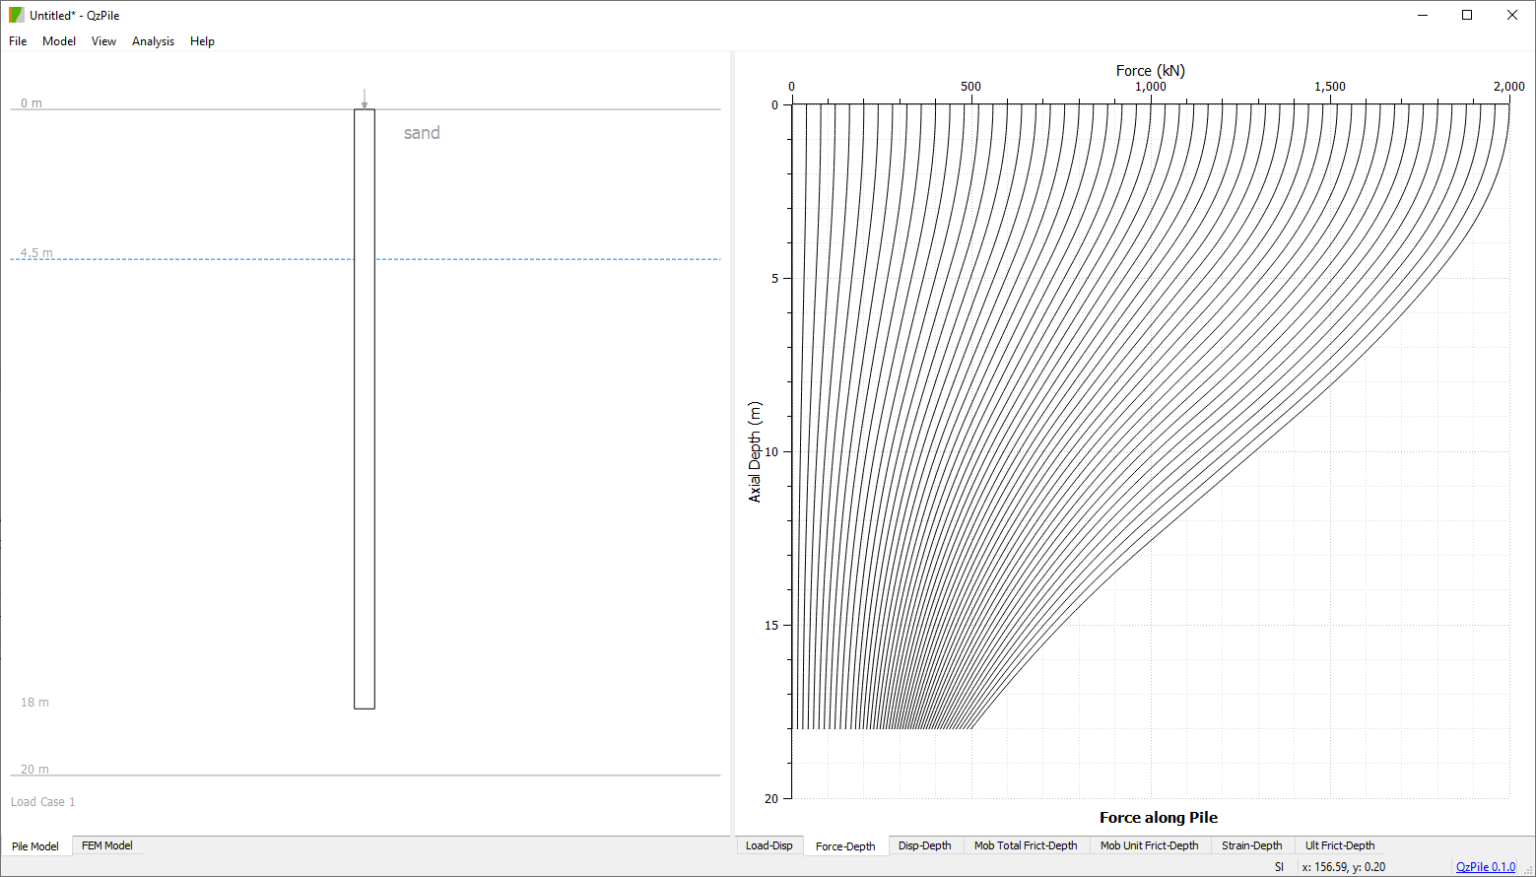Switch to Mob Total Frict-Depth tab

(1025, 846)
